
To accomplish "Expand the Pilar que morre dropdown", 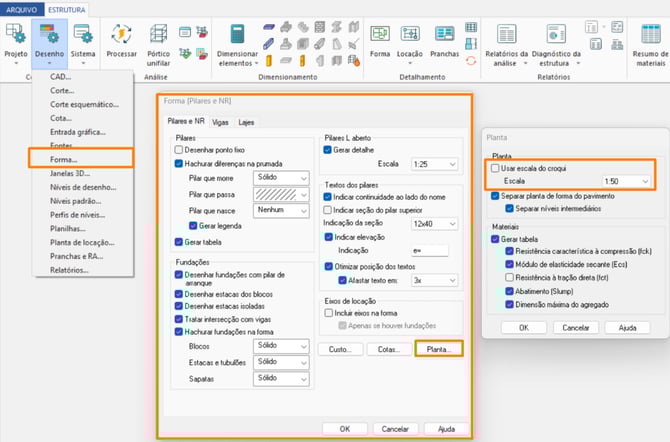I will coord(280,177).
